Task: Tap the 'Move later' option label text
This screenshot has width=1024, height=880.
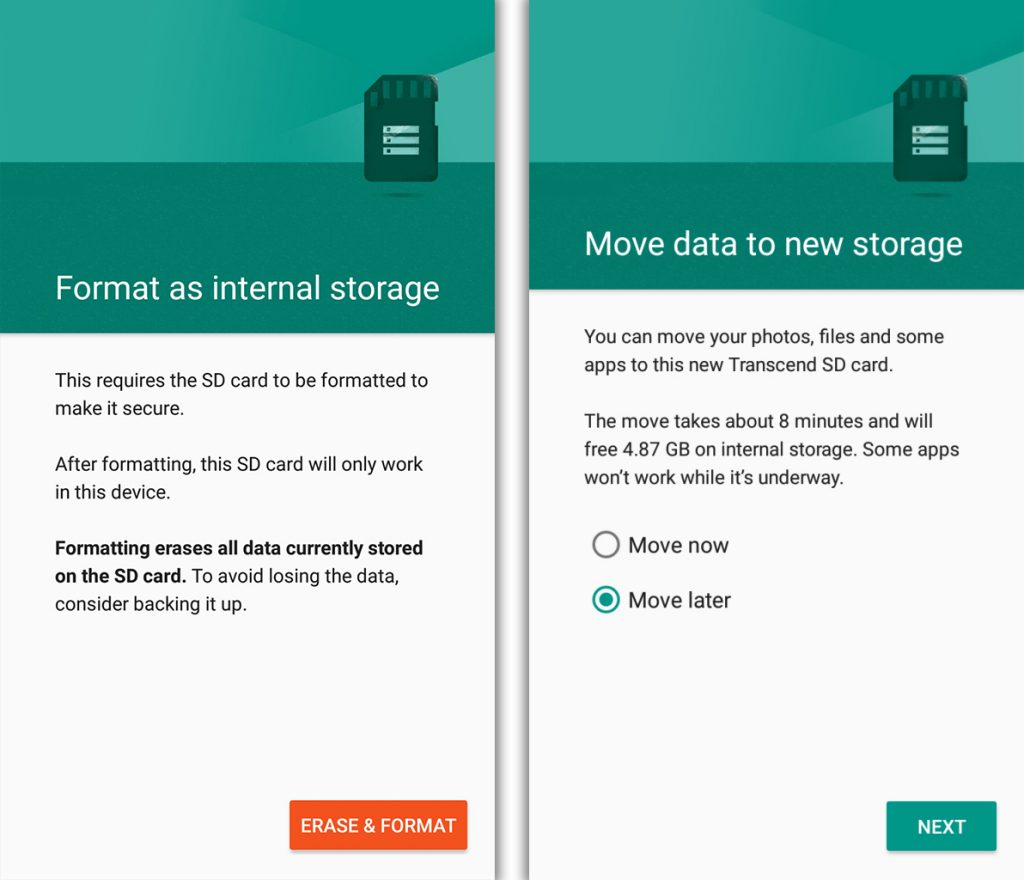Action: pyautogui.click(x=679, y=600)
